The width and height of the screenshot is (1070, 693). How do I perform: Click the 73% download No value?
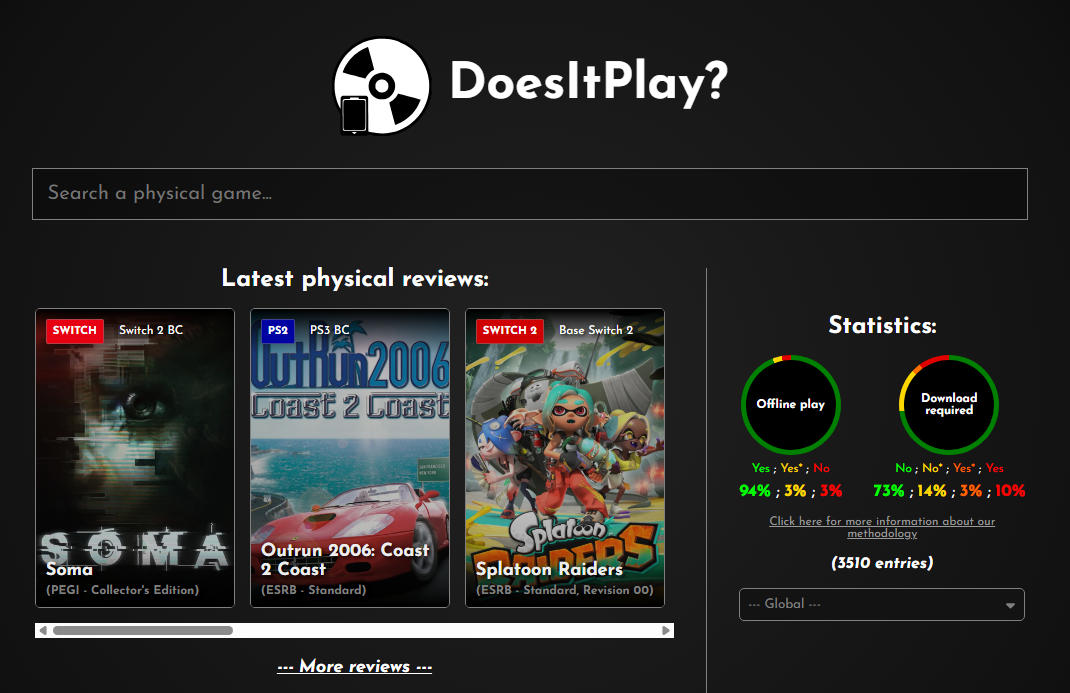888,491
